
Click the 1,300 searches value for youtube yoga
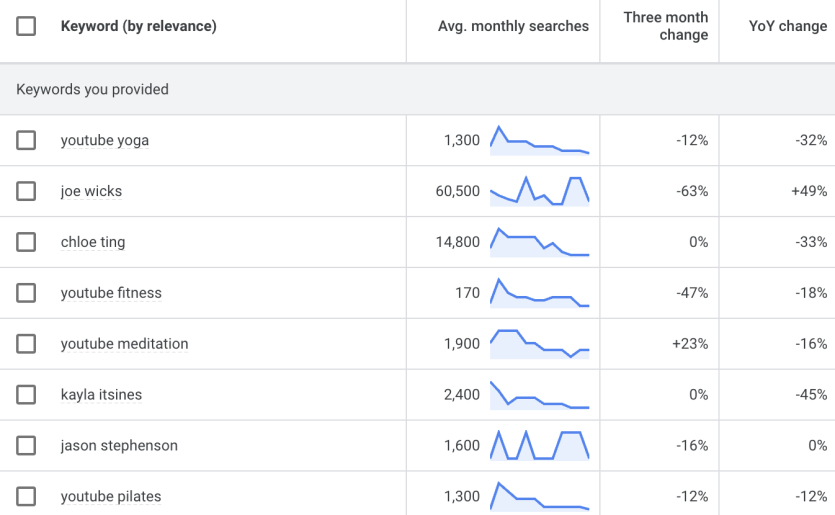(462, 141)
